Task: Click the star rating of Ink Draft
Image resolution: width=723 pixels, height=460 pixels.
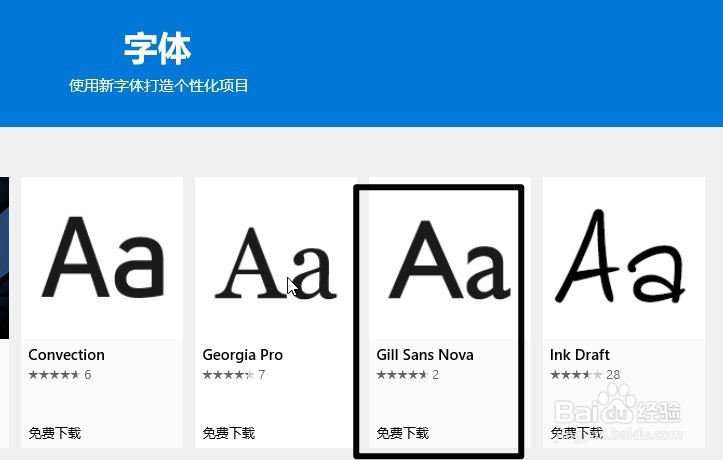Action: [576, 375]
